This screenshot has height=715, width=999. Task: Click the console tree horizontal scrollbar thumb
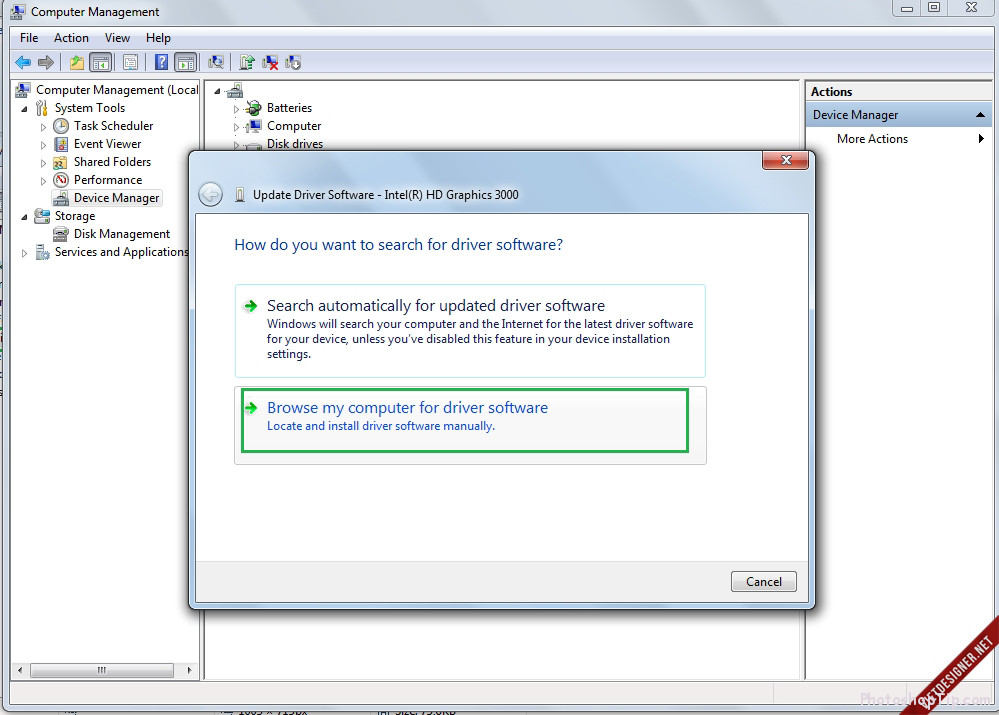(102, 670)
